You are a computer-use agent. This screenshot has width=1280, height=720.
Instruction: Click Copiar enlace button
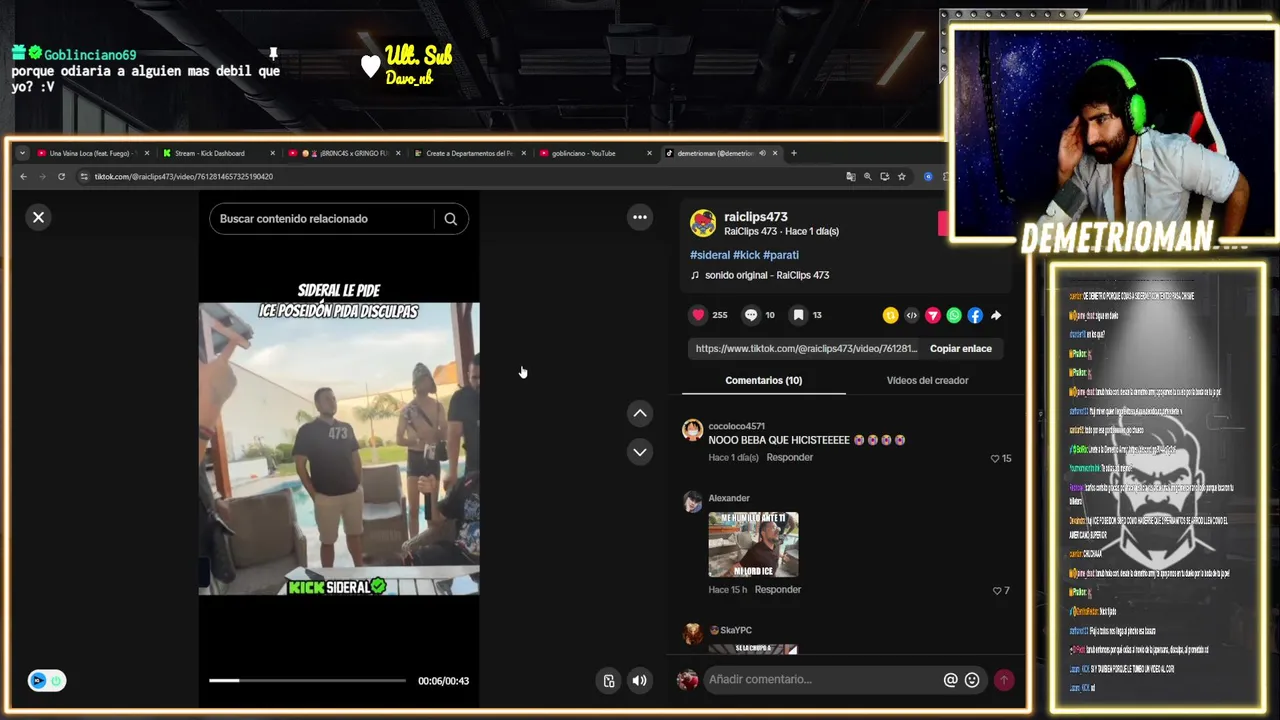click(x=961, y=349)
